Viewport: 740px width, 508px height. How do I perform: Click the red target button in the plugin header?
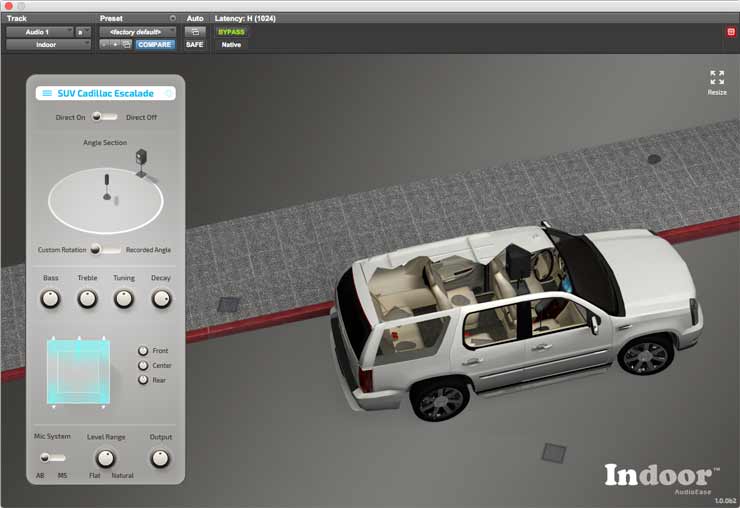tap(731, 32)
